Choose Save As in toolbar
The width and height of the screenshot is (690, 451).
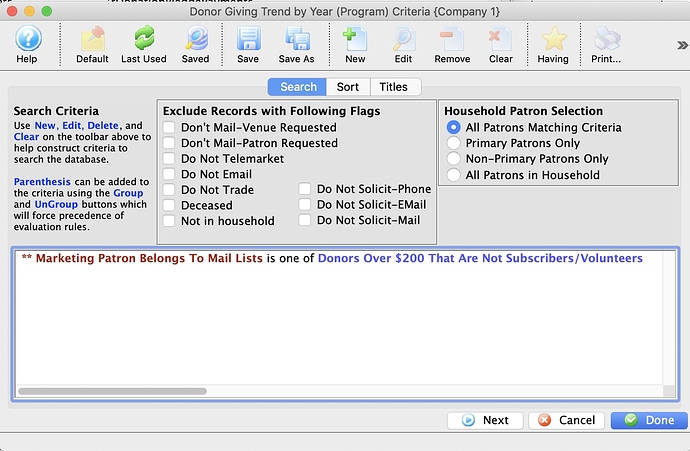[297, 44]
